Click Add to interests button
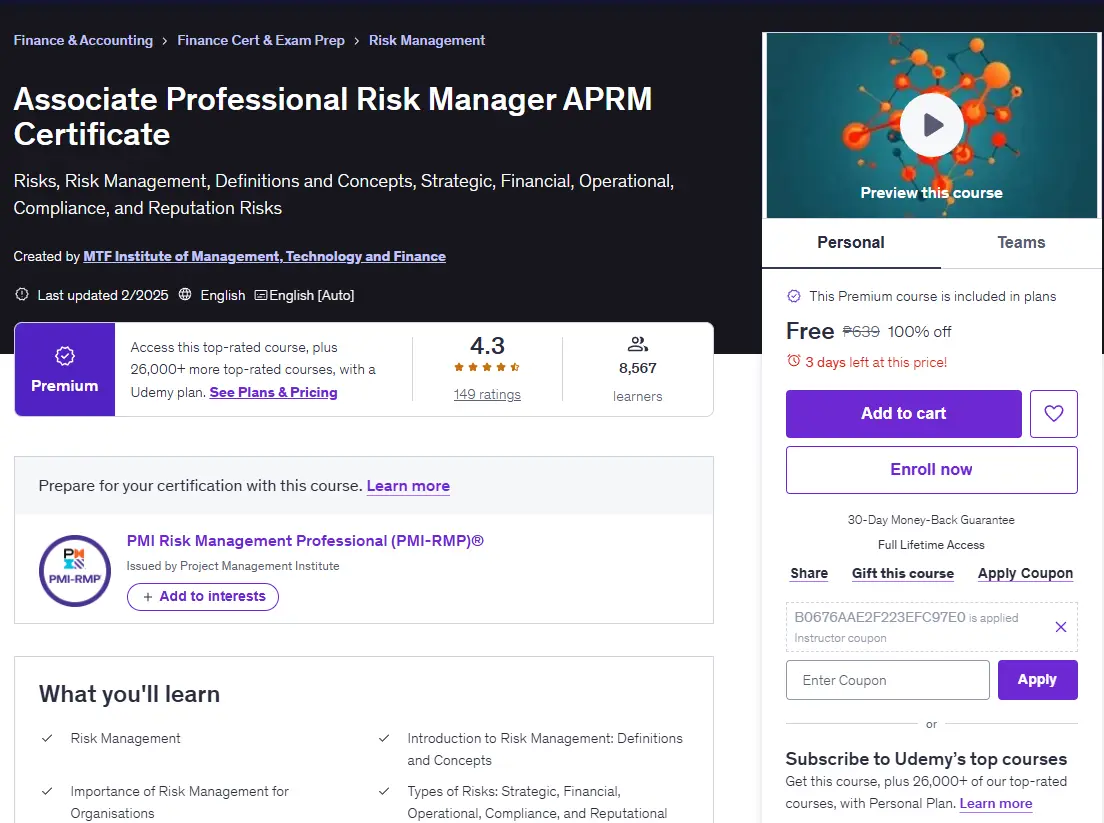Screen dimensions: 1104x823 click(203, 596)
